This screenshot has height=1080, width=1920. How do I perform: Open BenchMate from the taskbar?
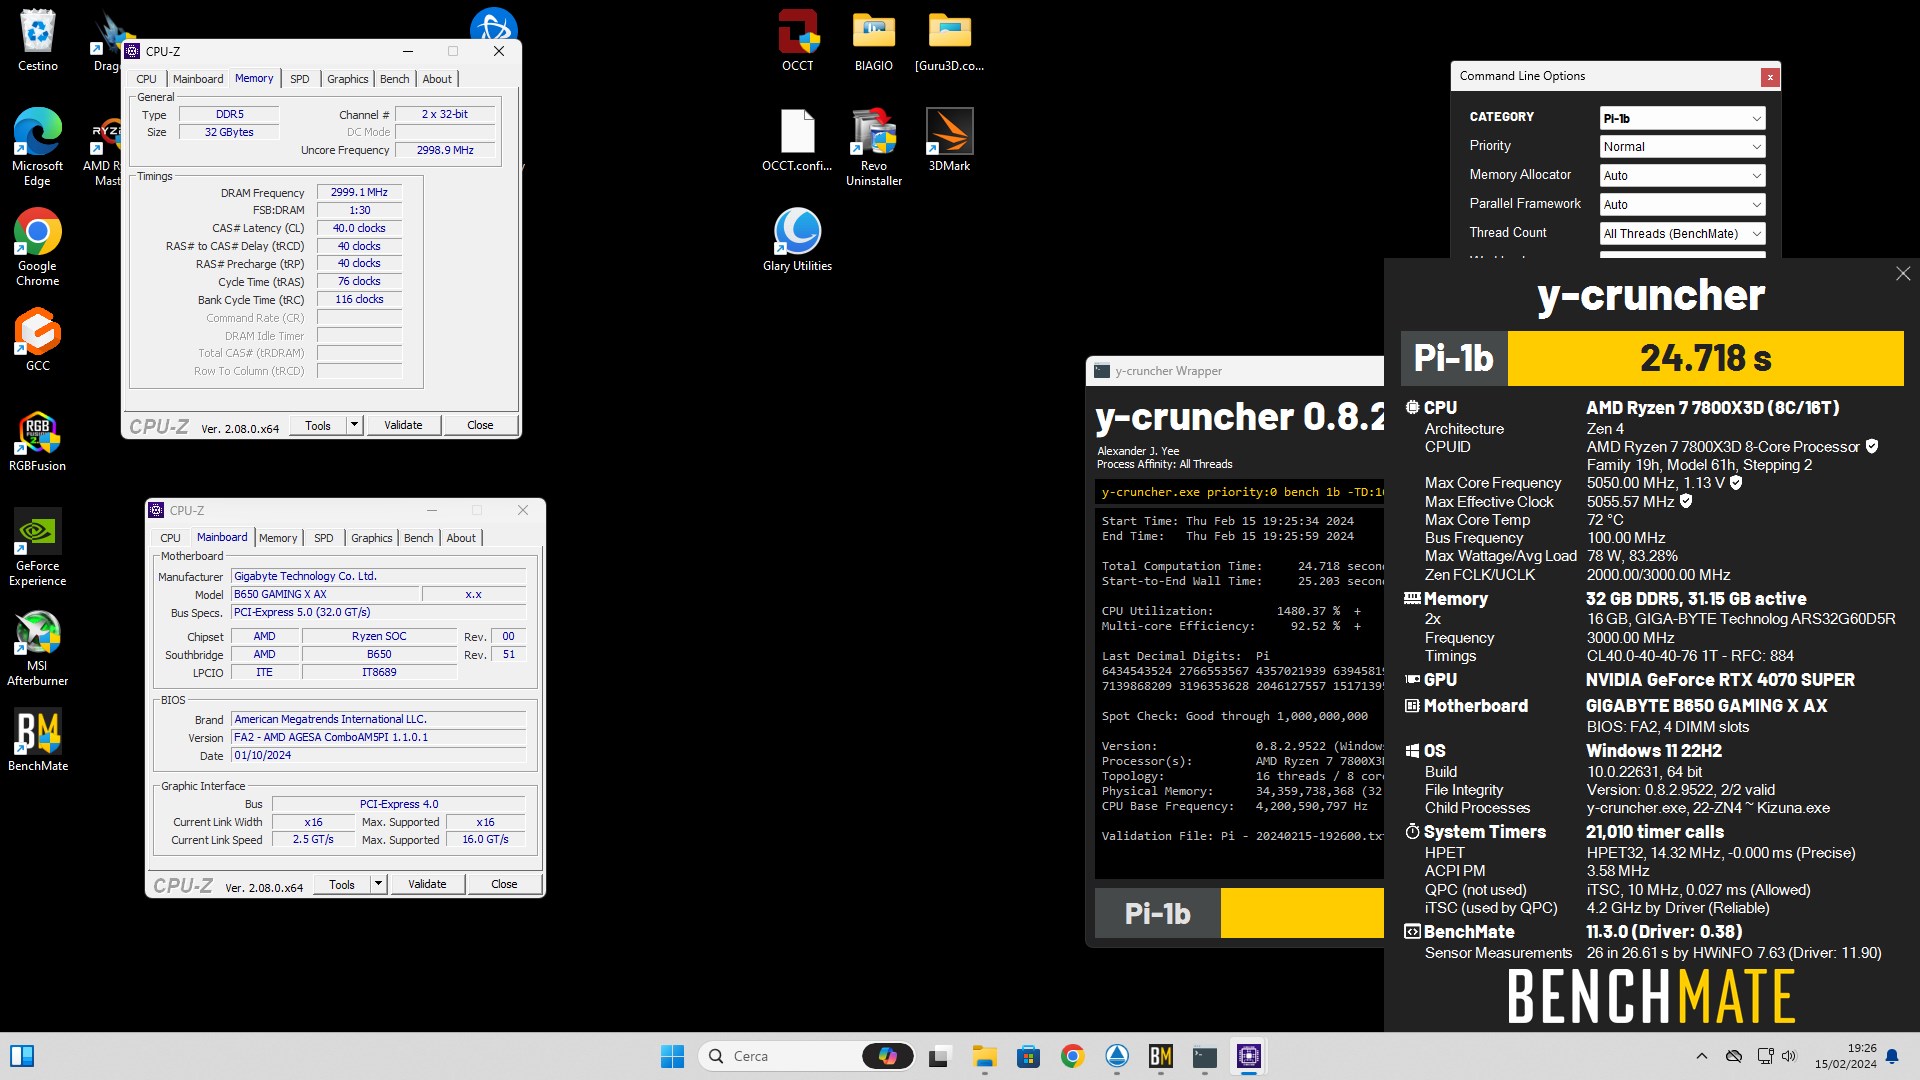[x=1160, y=1056]
